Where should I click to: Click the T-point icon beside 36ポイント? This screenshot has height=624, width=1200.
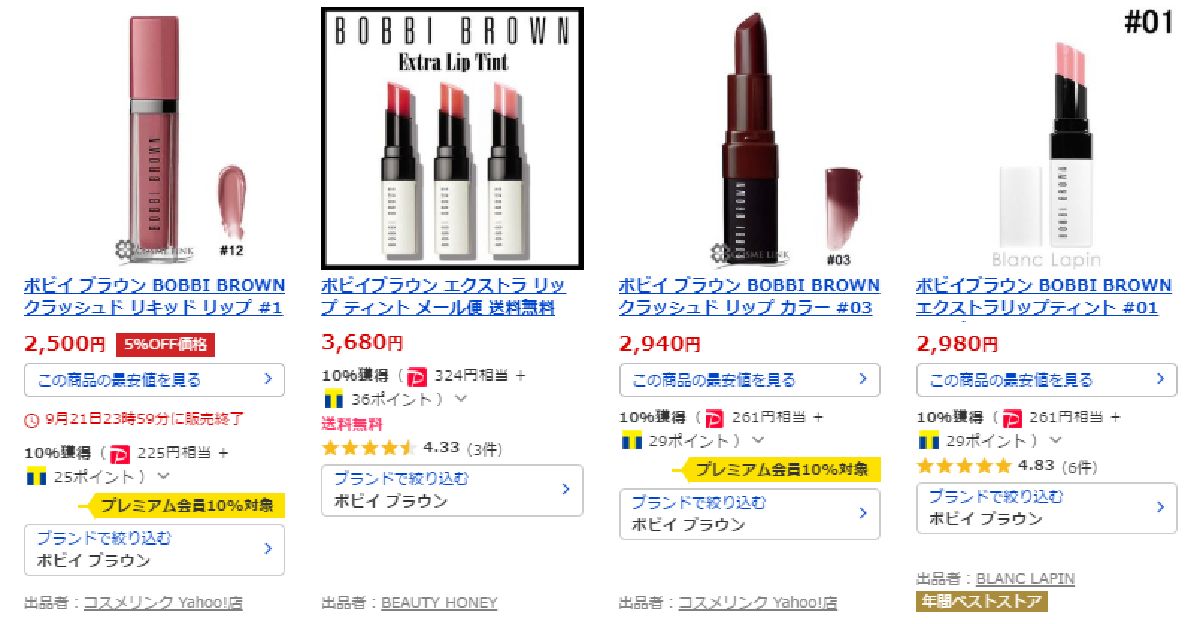click(x=332, y=399)
